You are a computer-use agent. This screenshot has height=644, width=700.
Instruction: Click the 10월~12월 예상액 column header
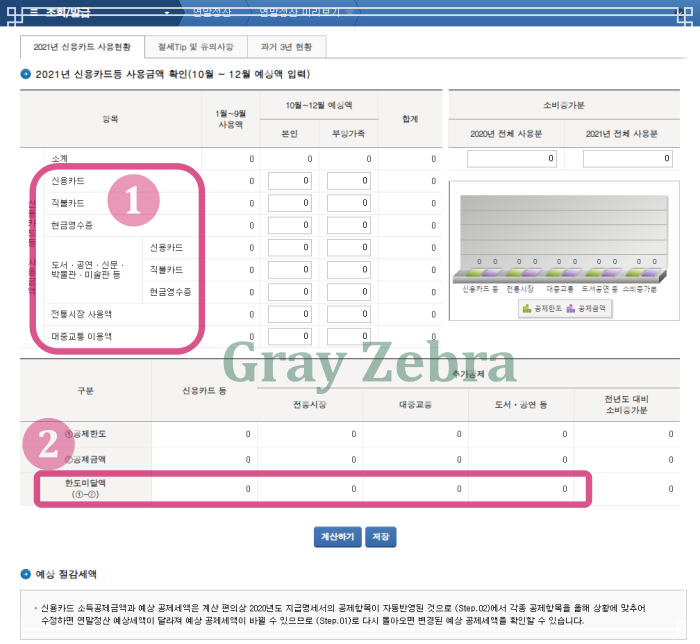pyautogui.click(x=319, y=105)
